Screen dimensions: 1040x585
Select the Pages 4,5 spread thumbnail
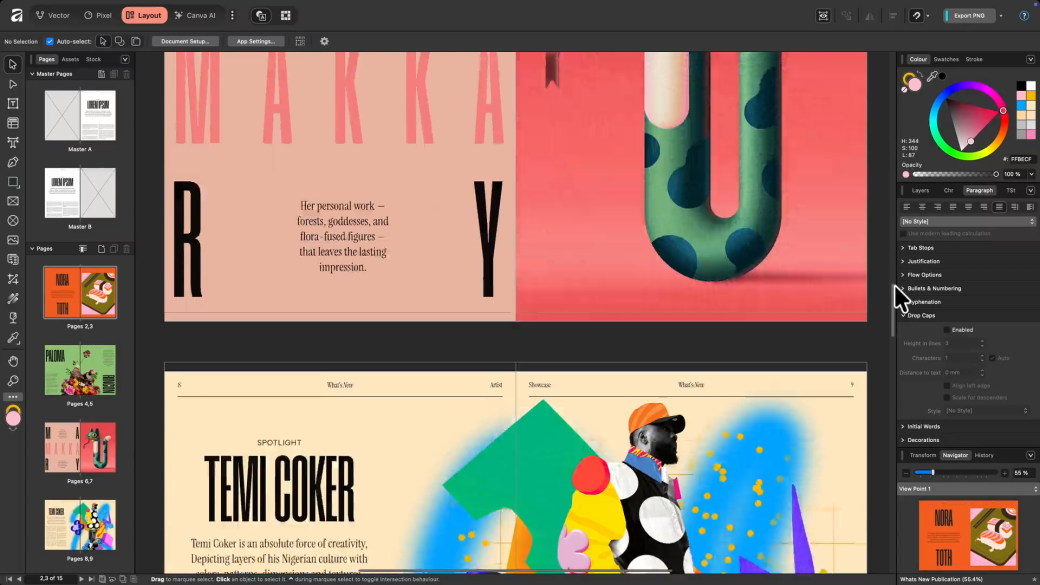80,370
